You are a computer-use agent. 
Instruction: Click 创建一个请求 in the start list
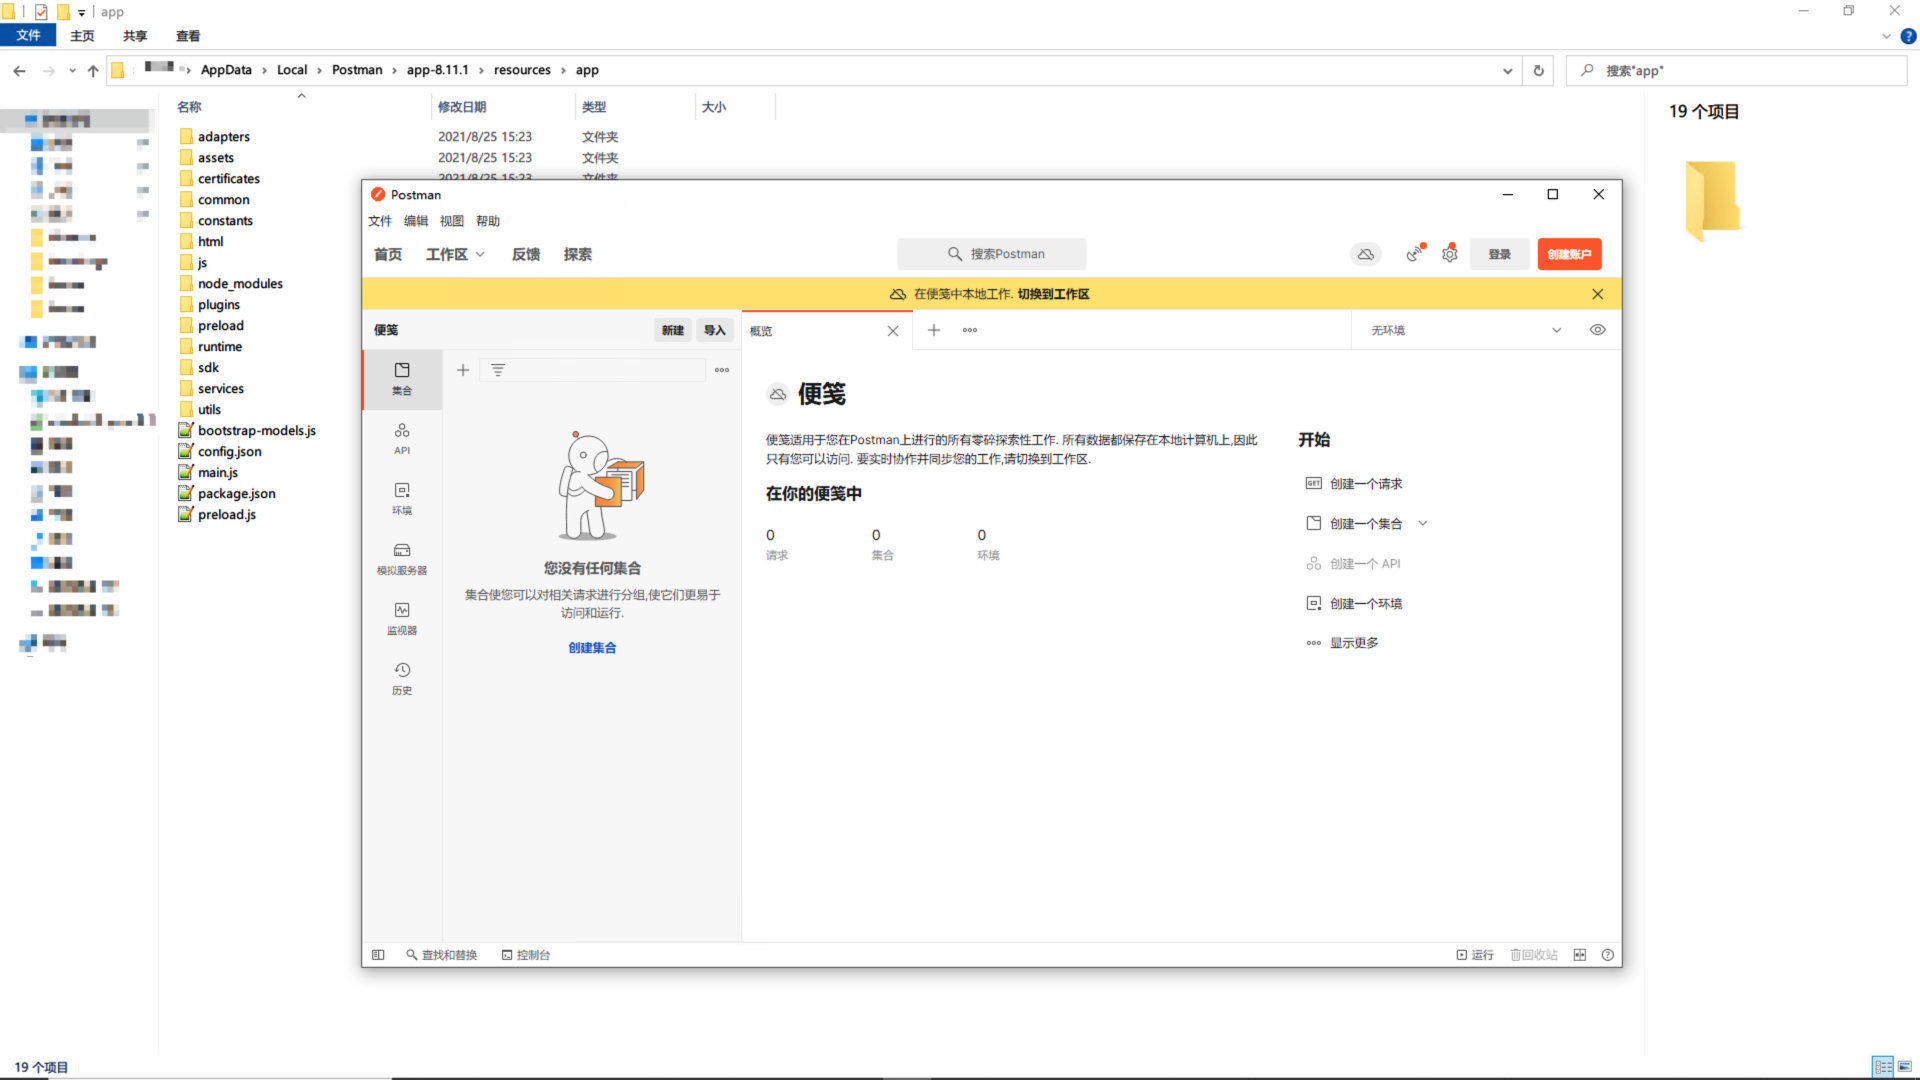click(x=1354, y=483)
